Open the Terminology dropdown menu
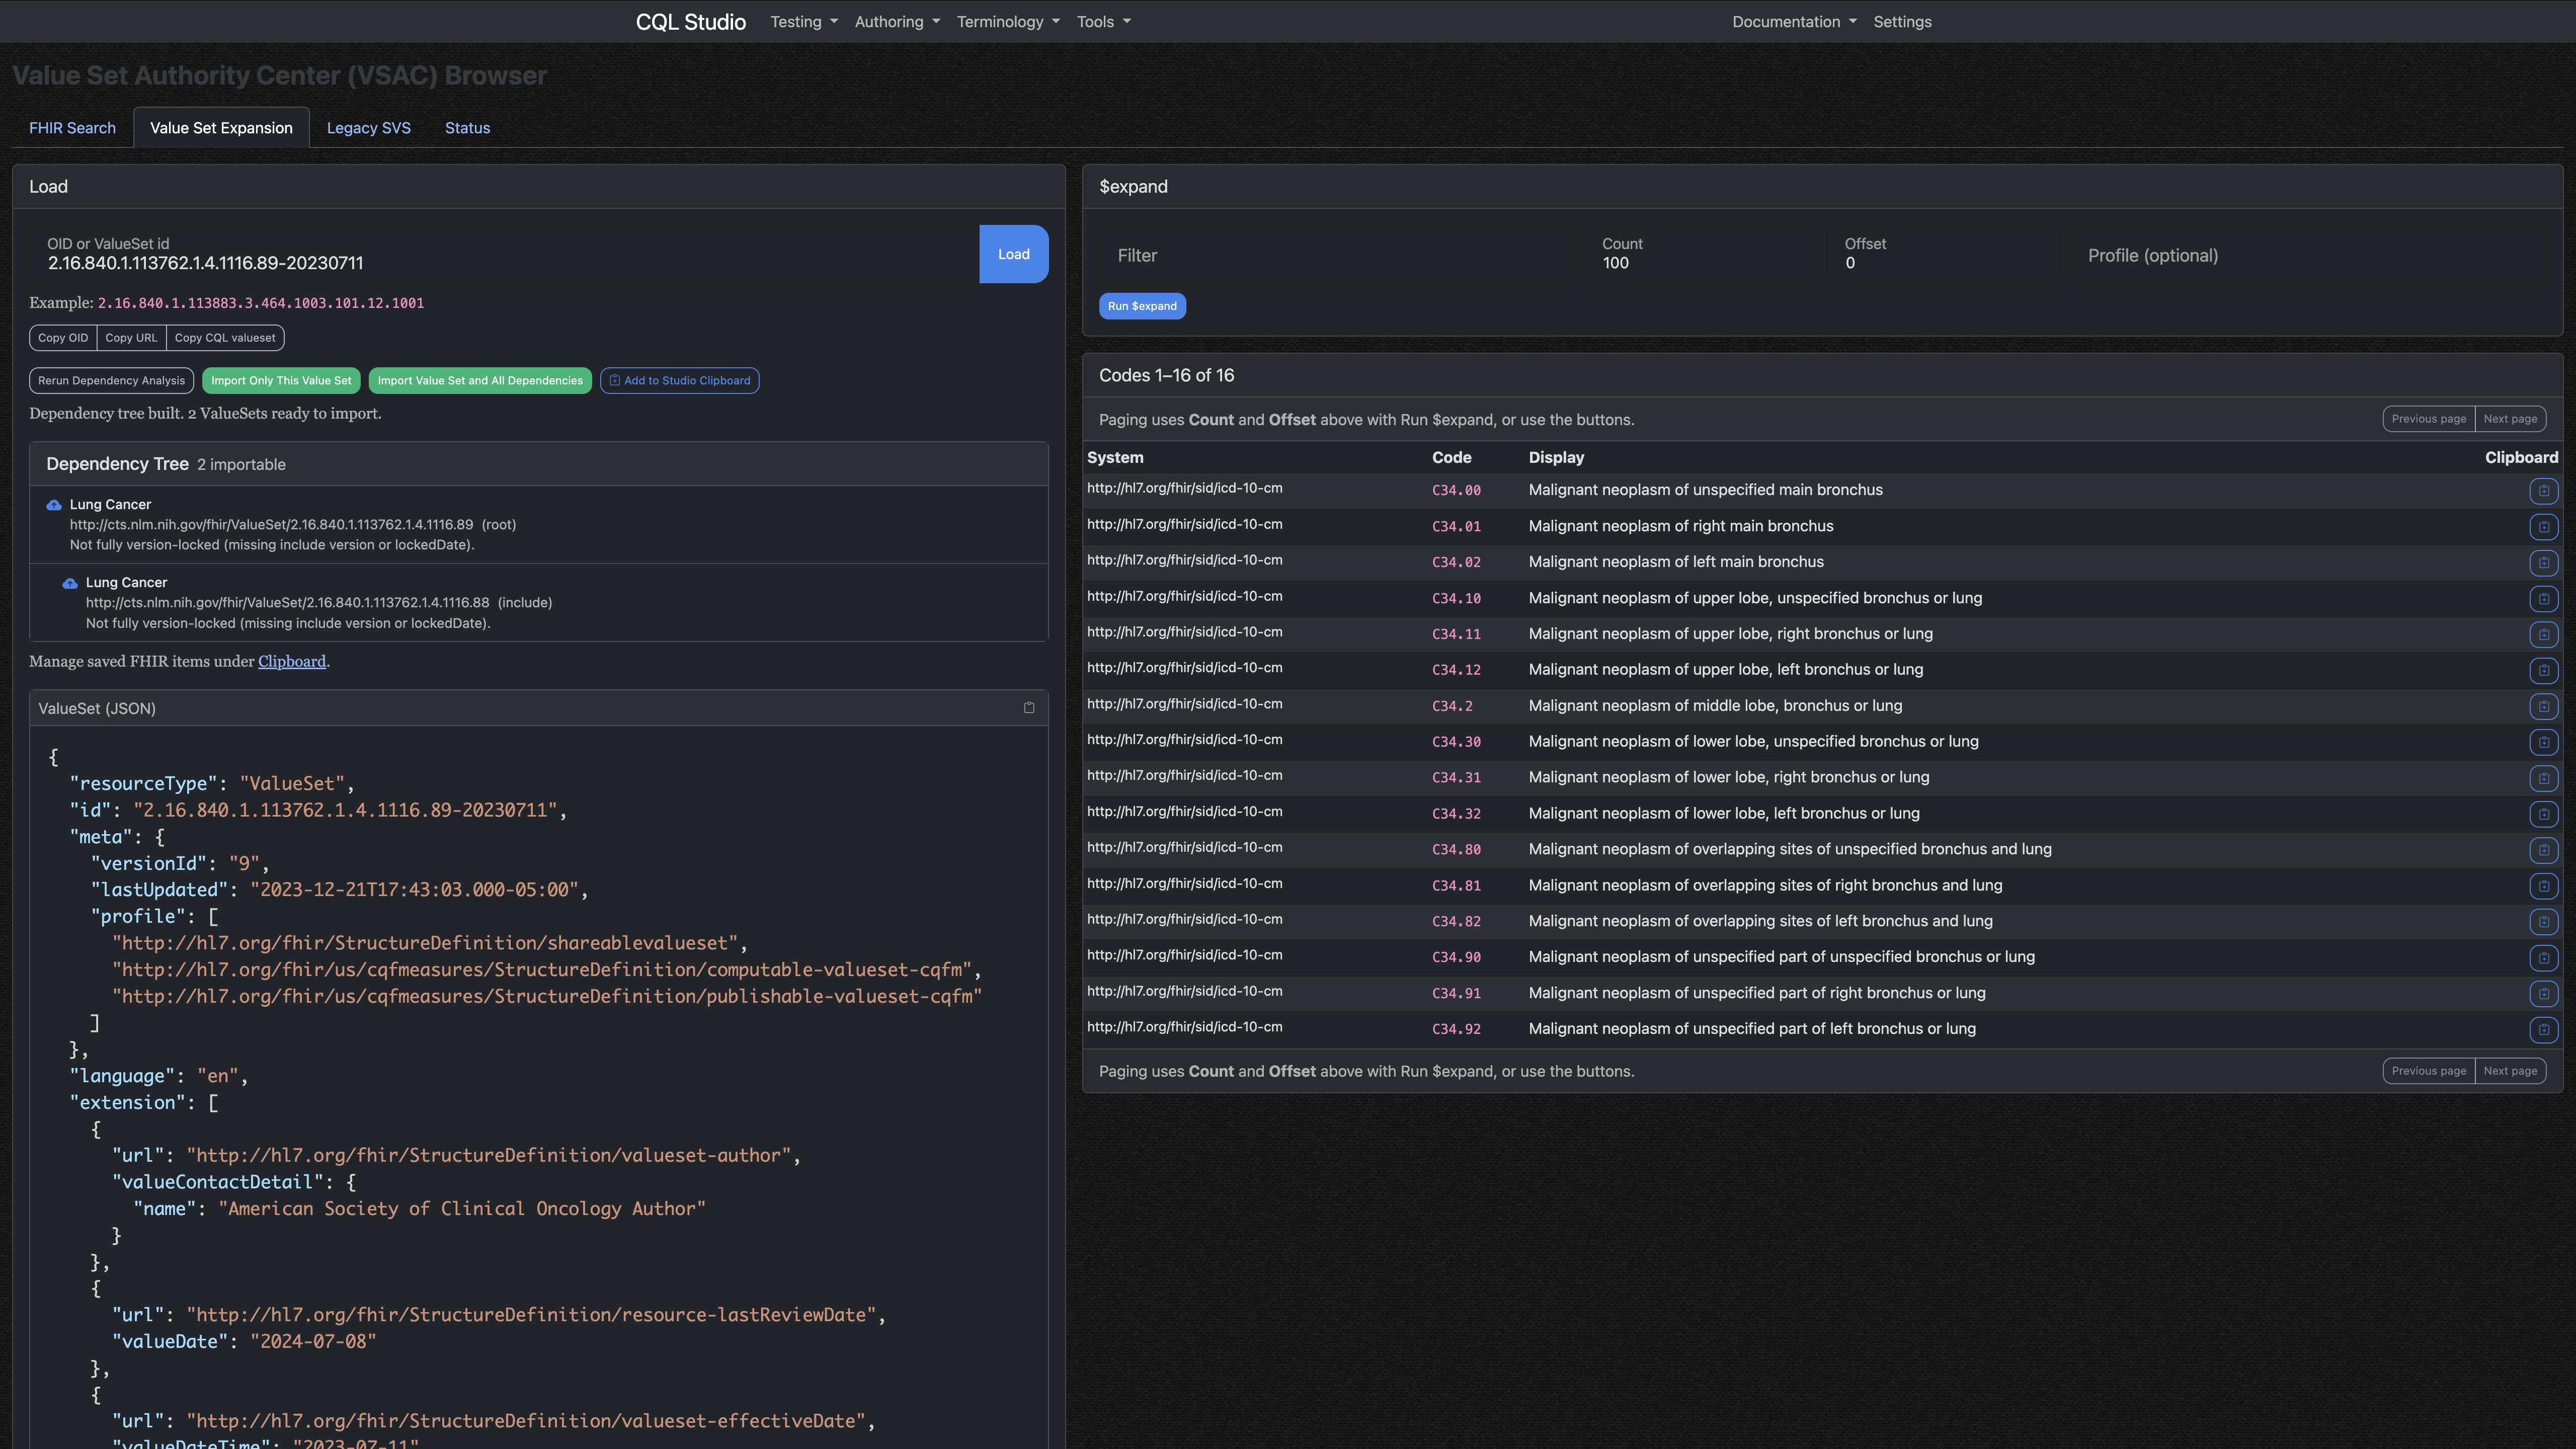This screenshot has height=1449, width=2576. pyautogui.click(x=1008, y=22)
